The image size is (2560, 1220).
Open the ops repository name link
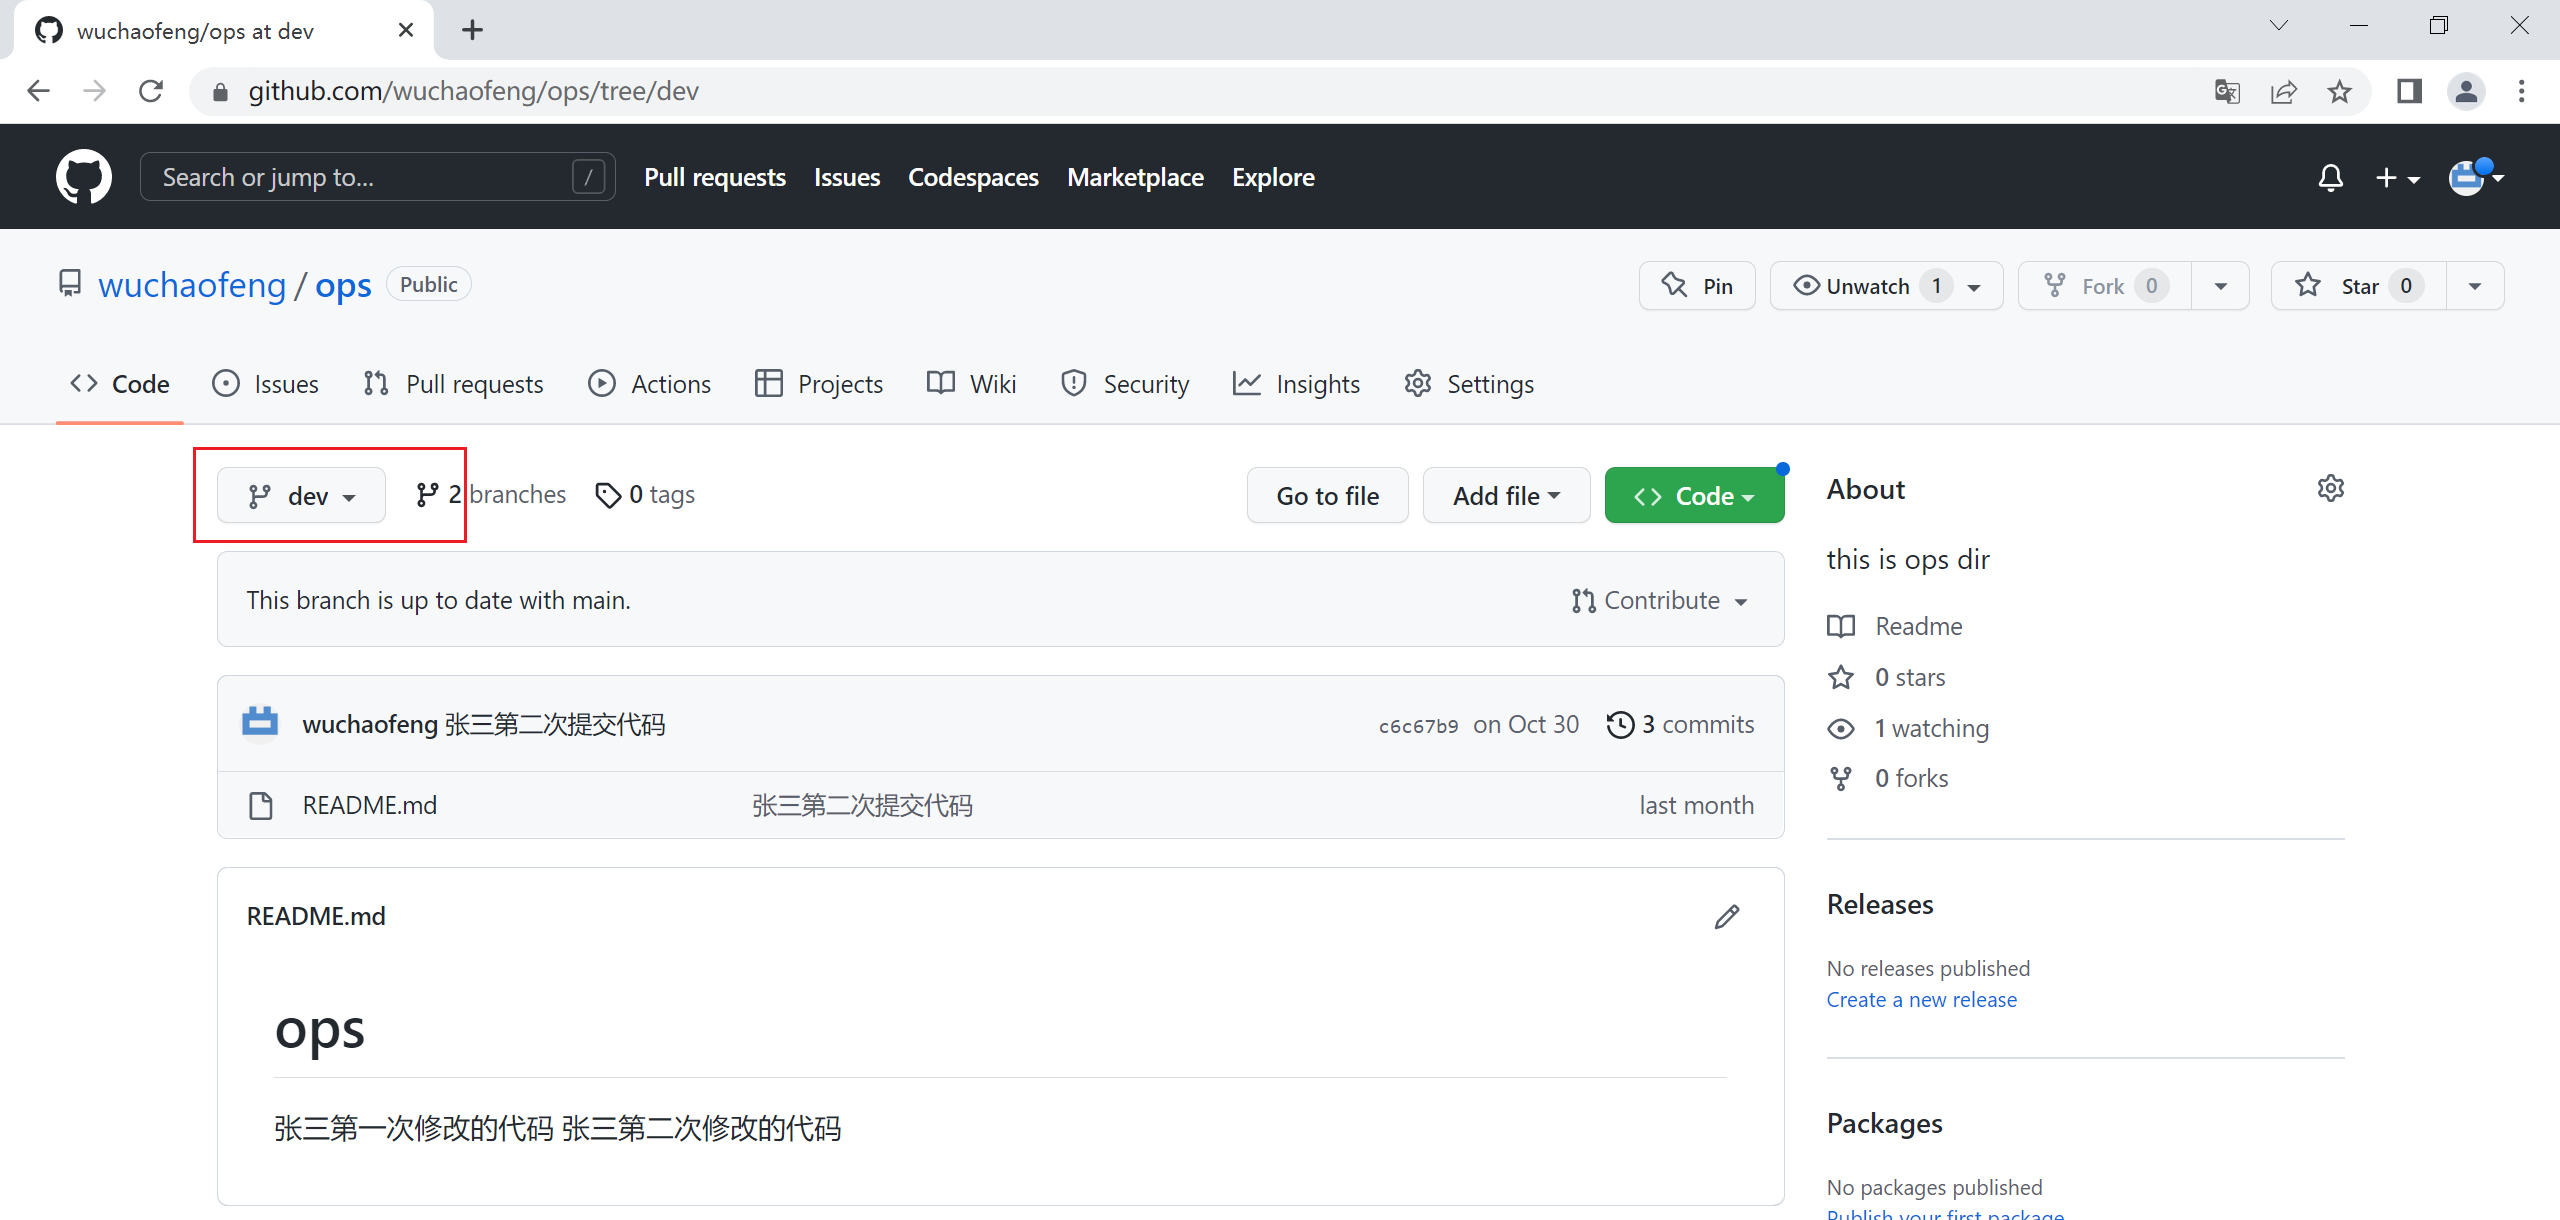point(343,286)
